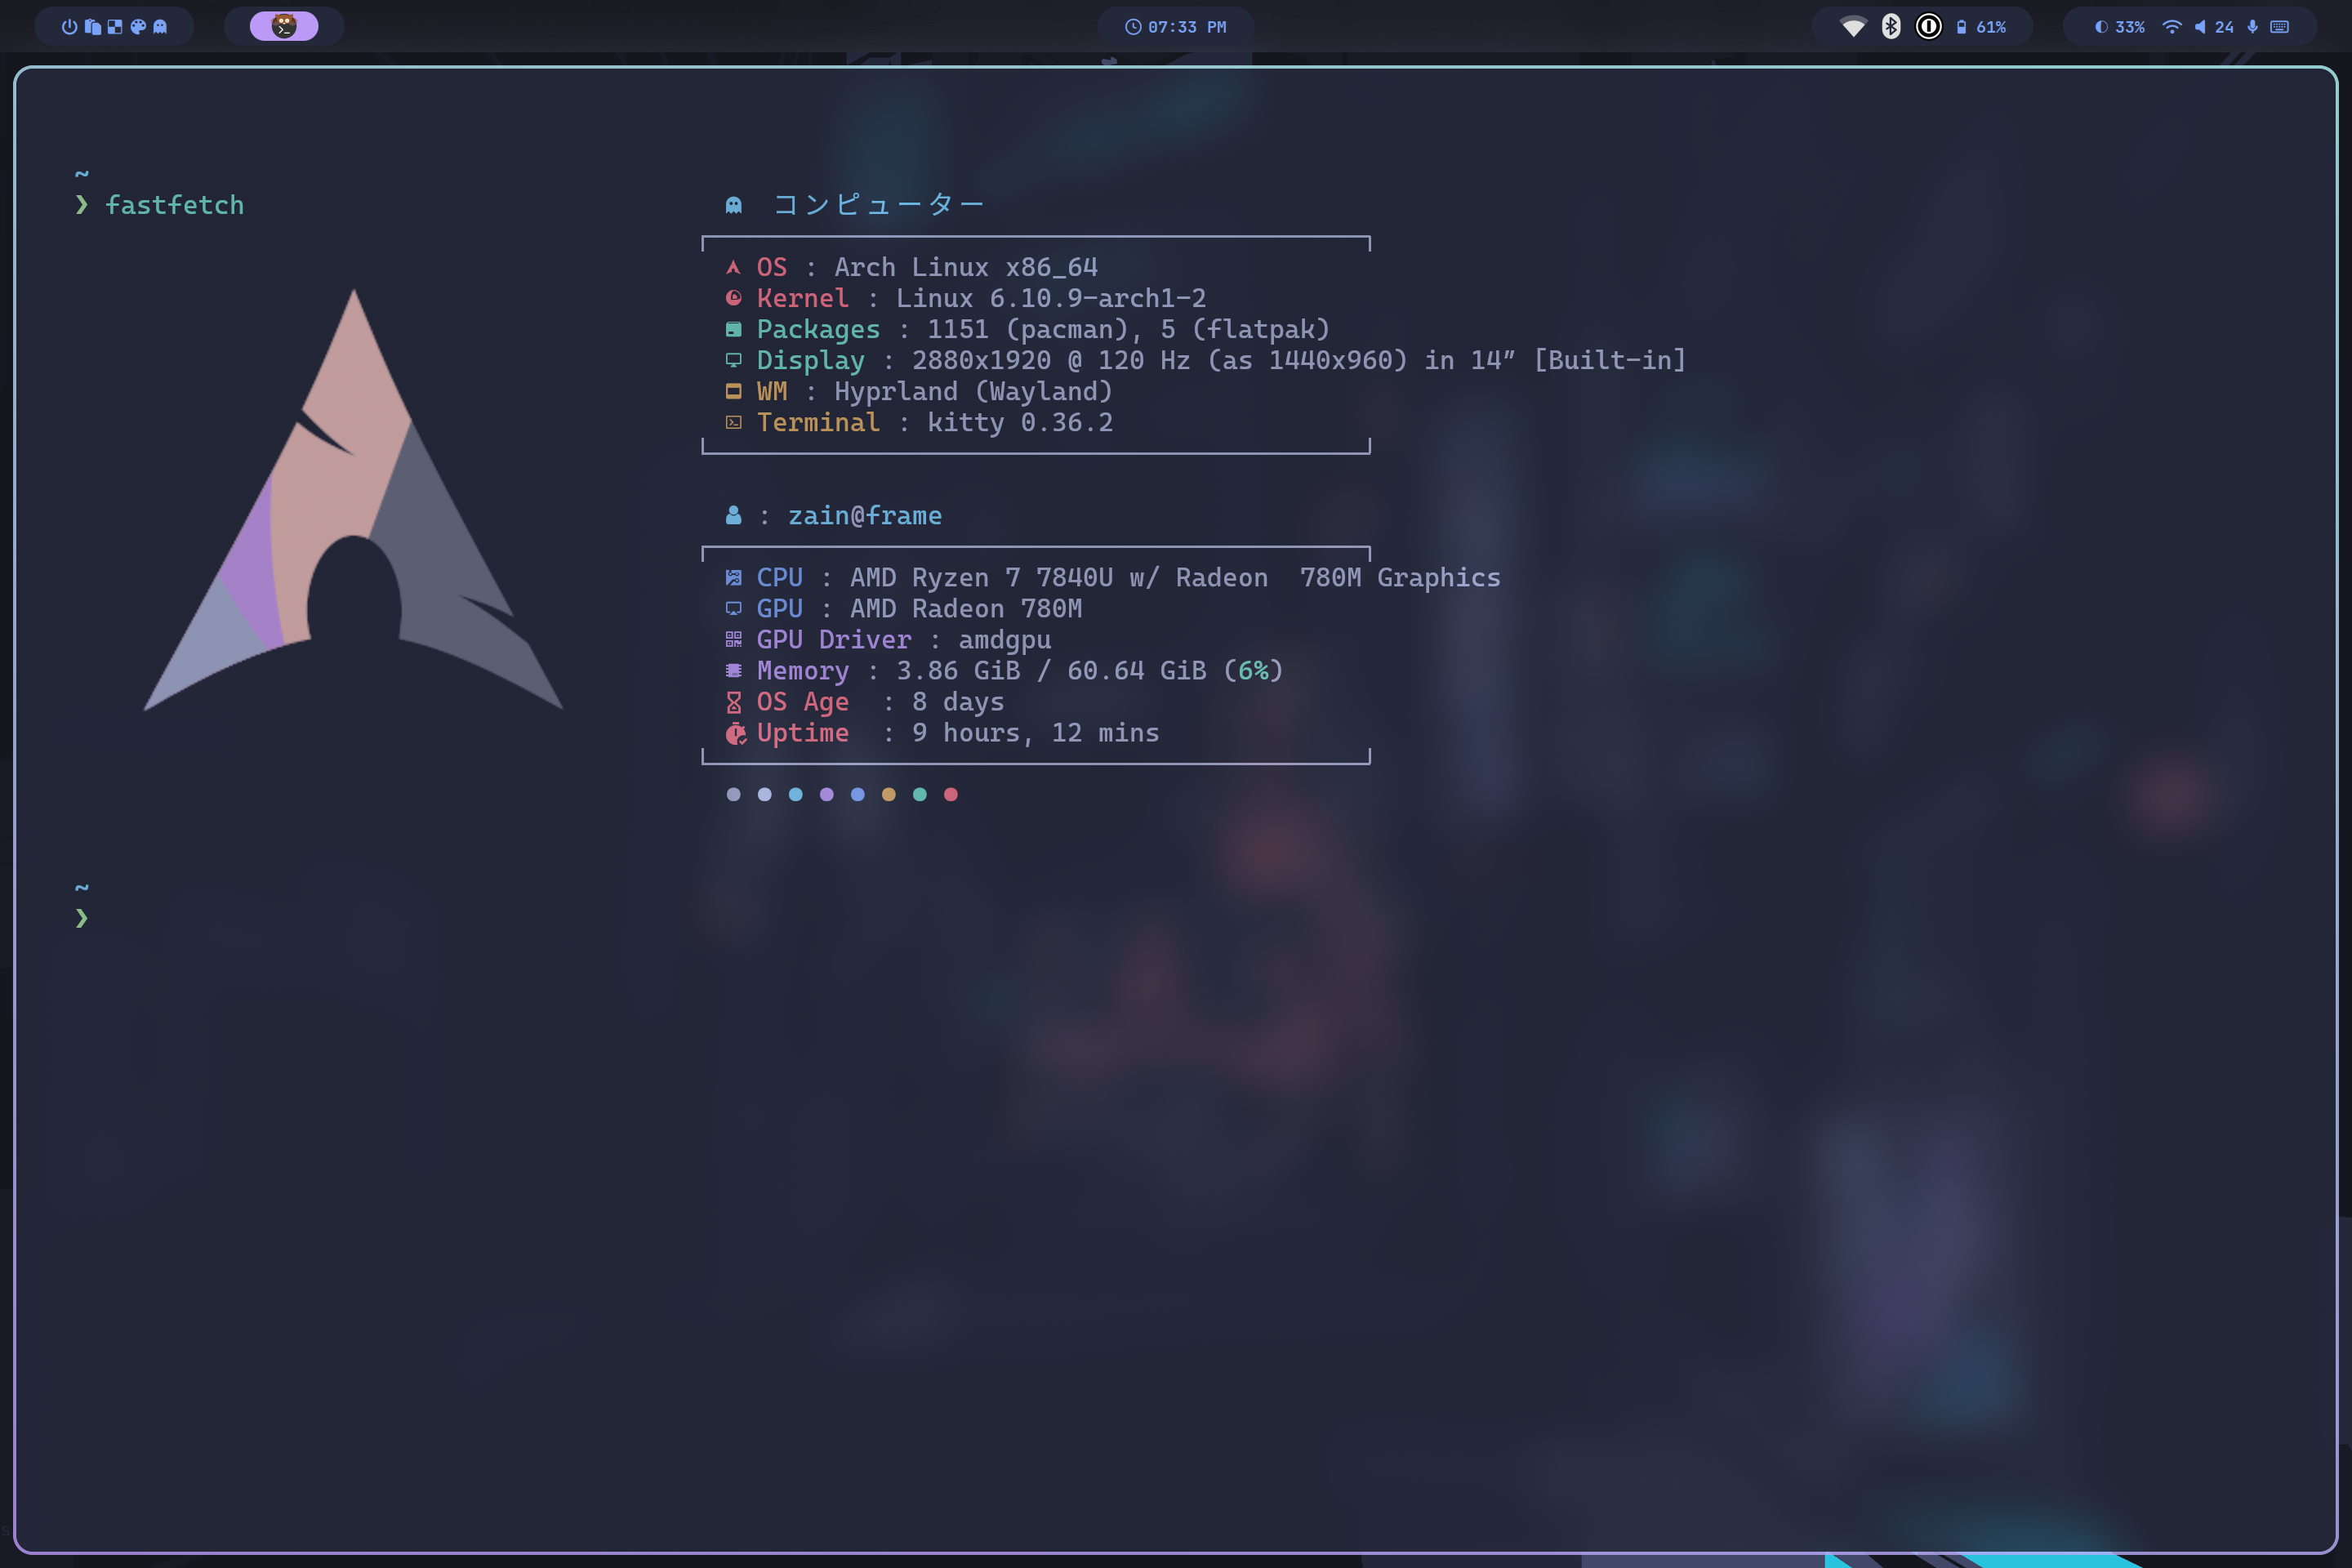Open the keyboard layout icon in bar
The height and width of the screenshot is (1568, 2352).
(2279, 27)
